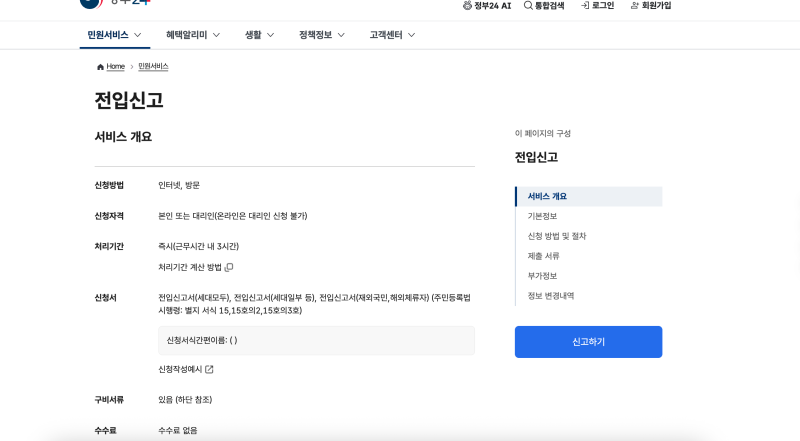Click the 통합검색 magnifier icon
The image size is (800, 441).
pyautogui.click(x=528, y=6)
